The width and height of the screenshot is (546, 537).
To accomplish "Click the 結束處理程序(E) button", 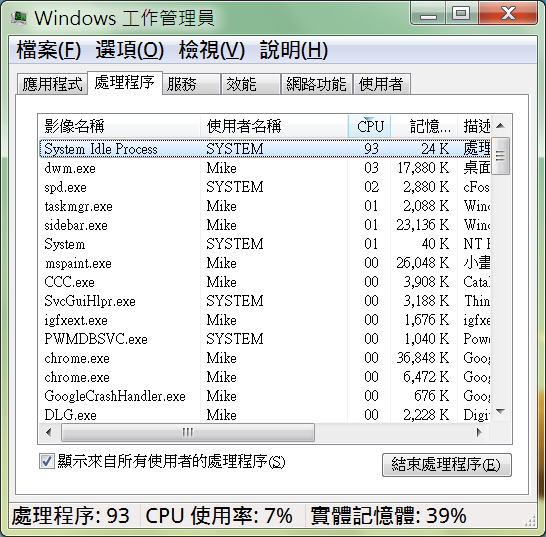I will 447,465.
